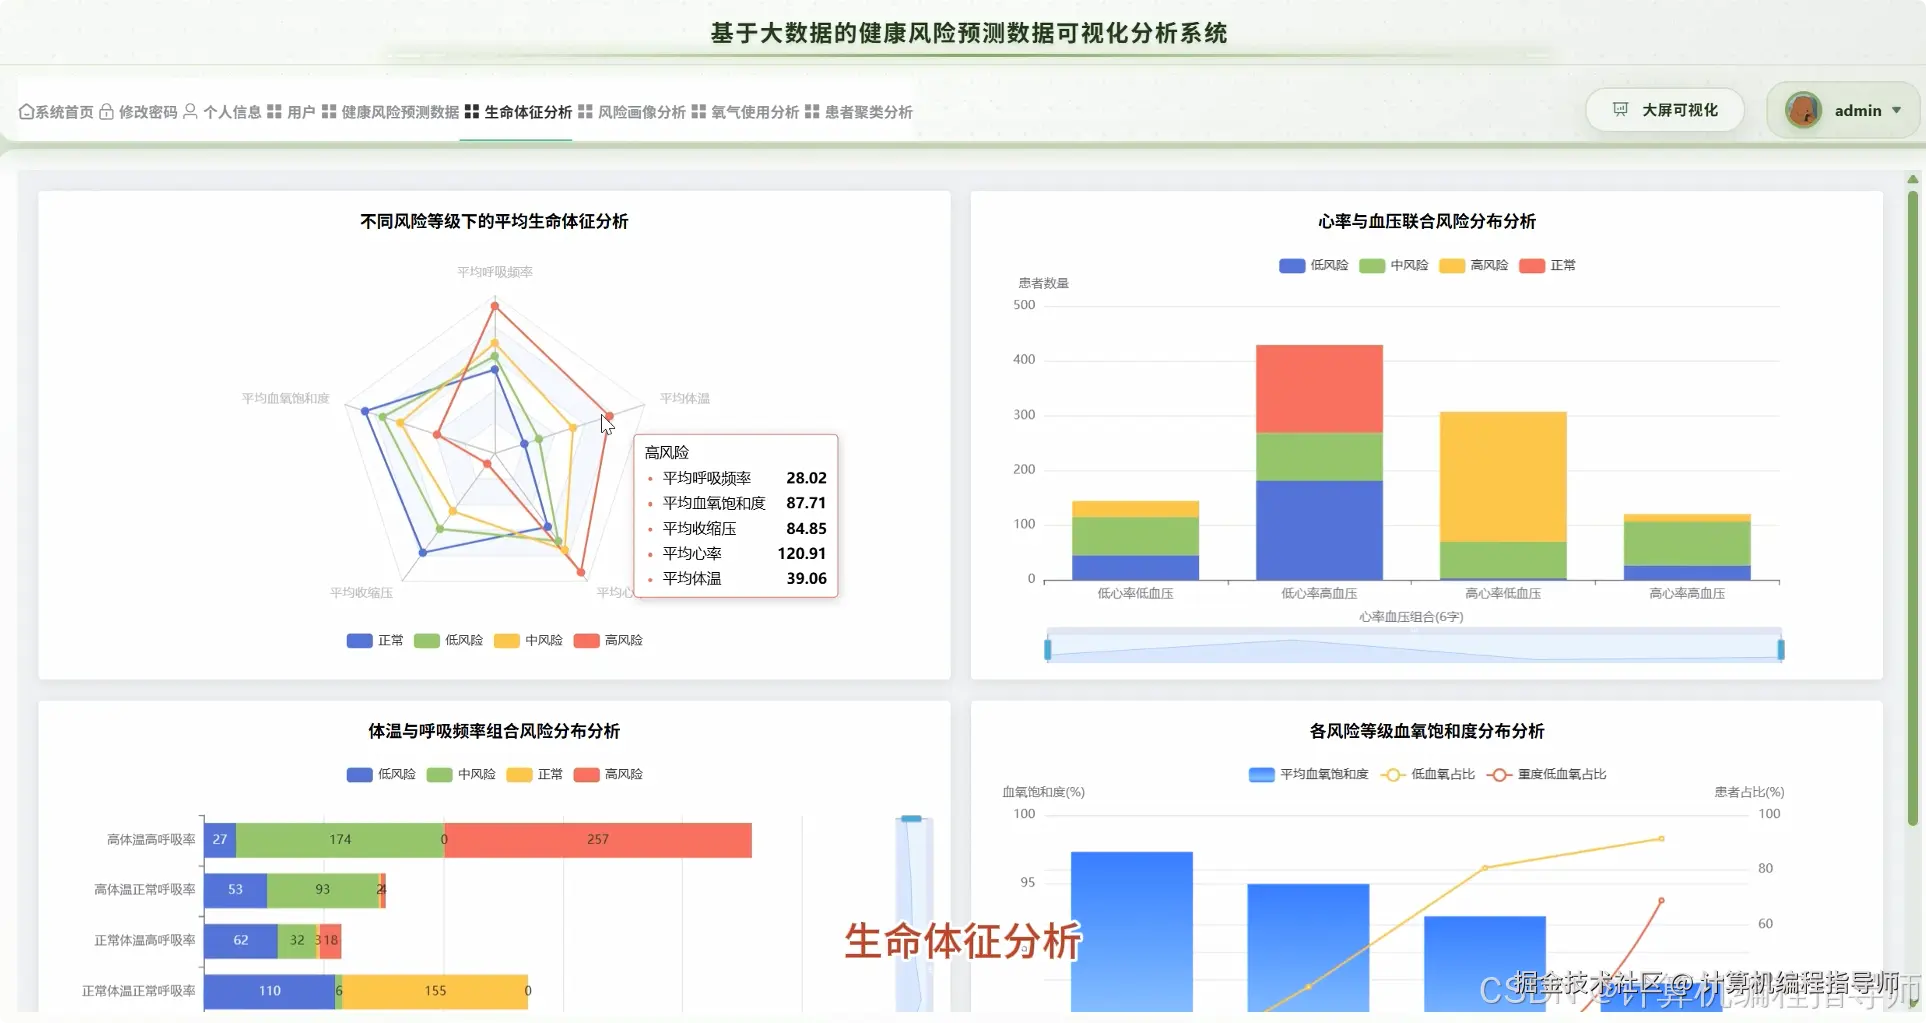Toggle 高风险 legend in radar chart
1926x1023 pixels.
tap(608, 640)
